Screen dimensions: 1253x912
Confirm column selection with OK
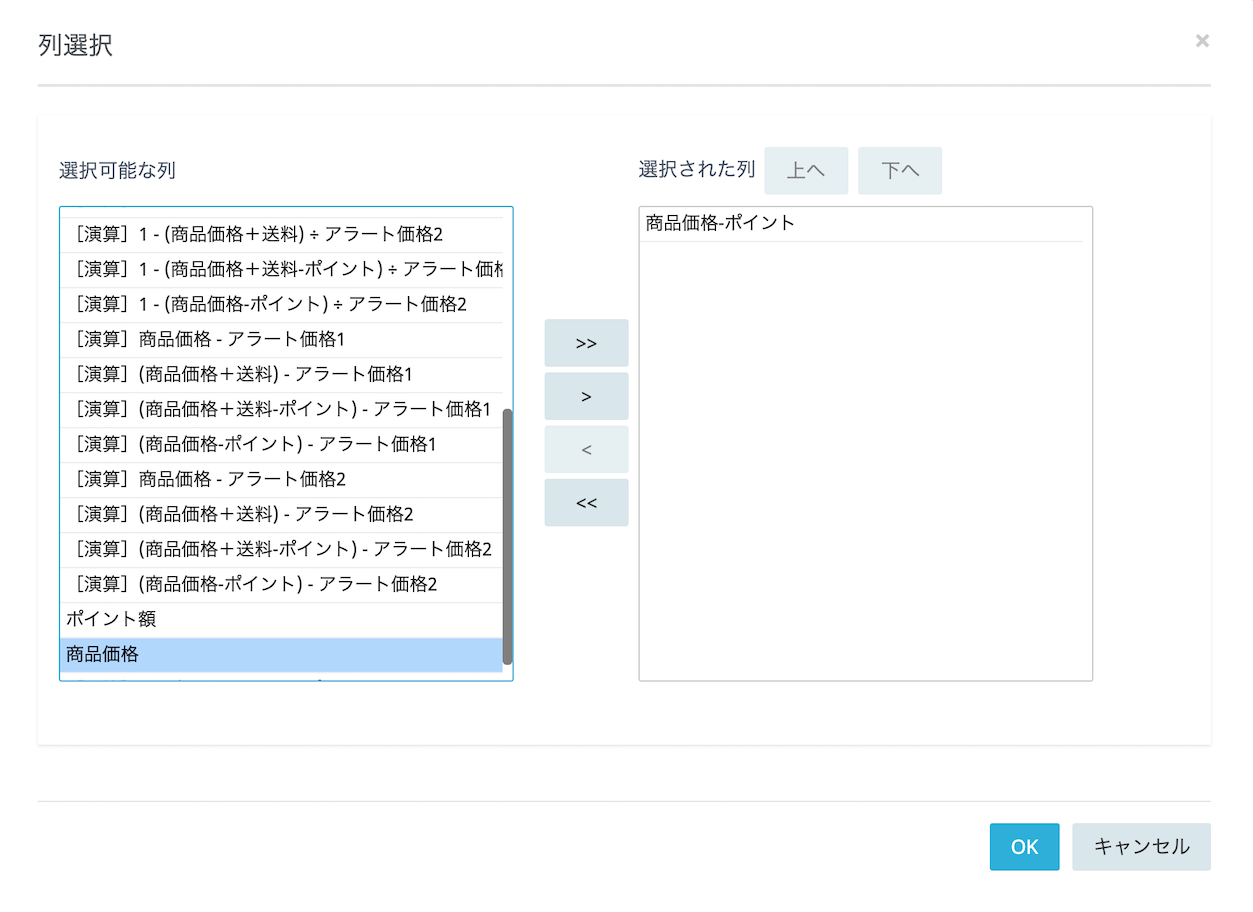[x=1024, y=847]
